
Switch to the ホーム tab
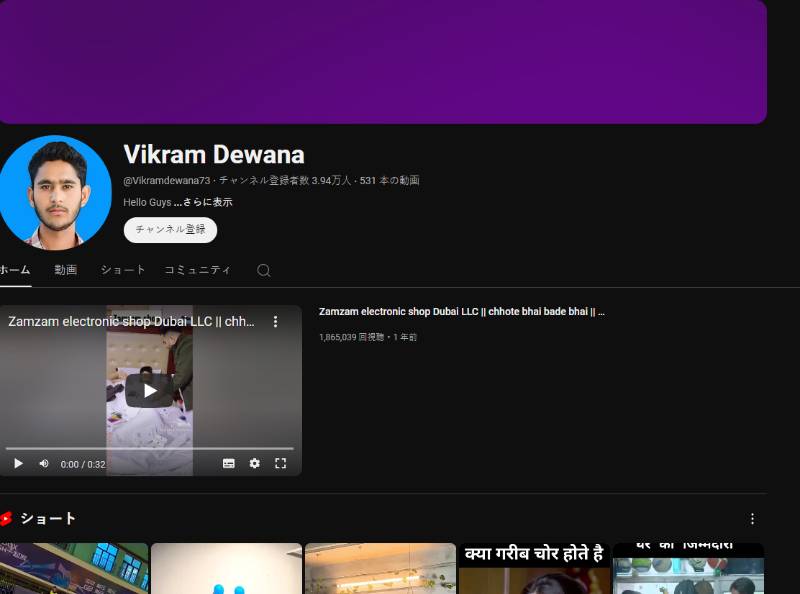15,269
